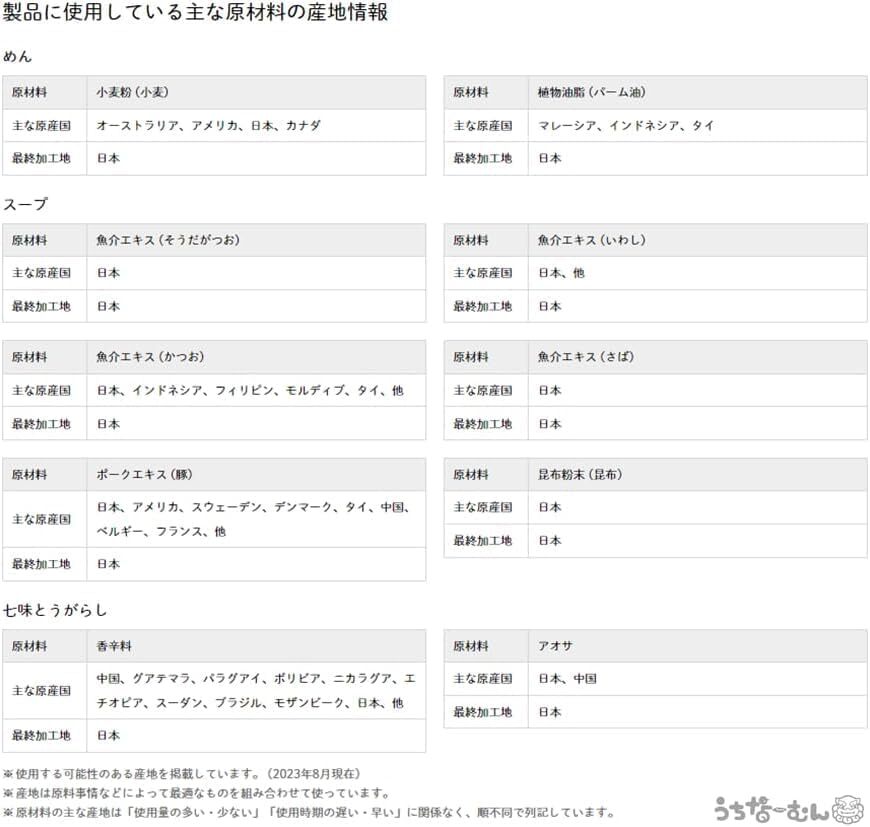Click origin list マレーシア、インドネシア、タイ
This screenshot has height=827, width=870.
click(626, 125)
